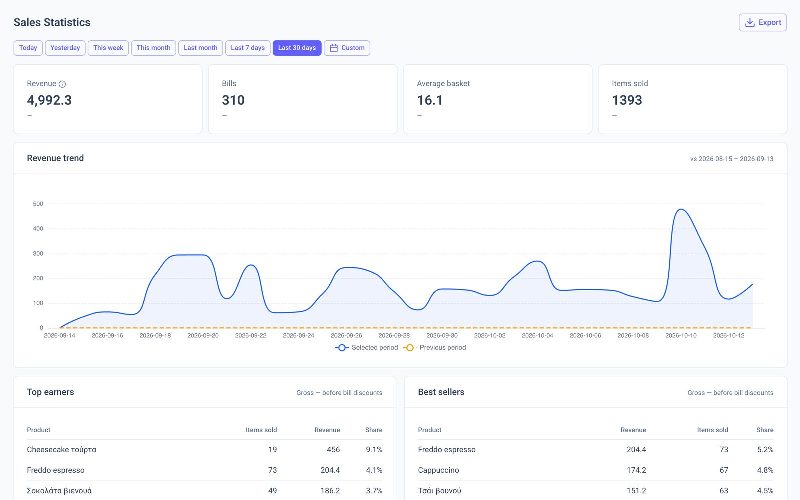Click the chart peak near 2025-10-10
Viewport: 800px width, 500px height.
point(681,209)
